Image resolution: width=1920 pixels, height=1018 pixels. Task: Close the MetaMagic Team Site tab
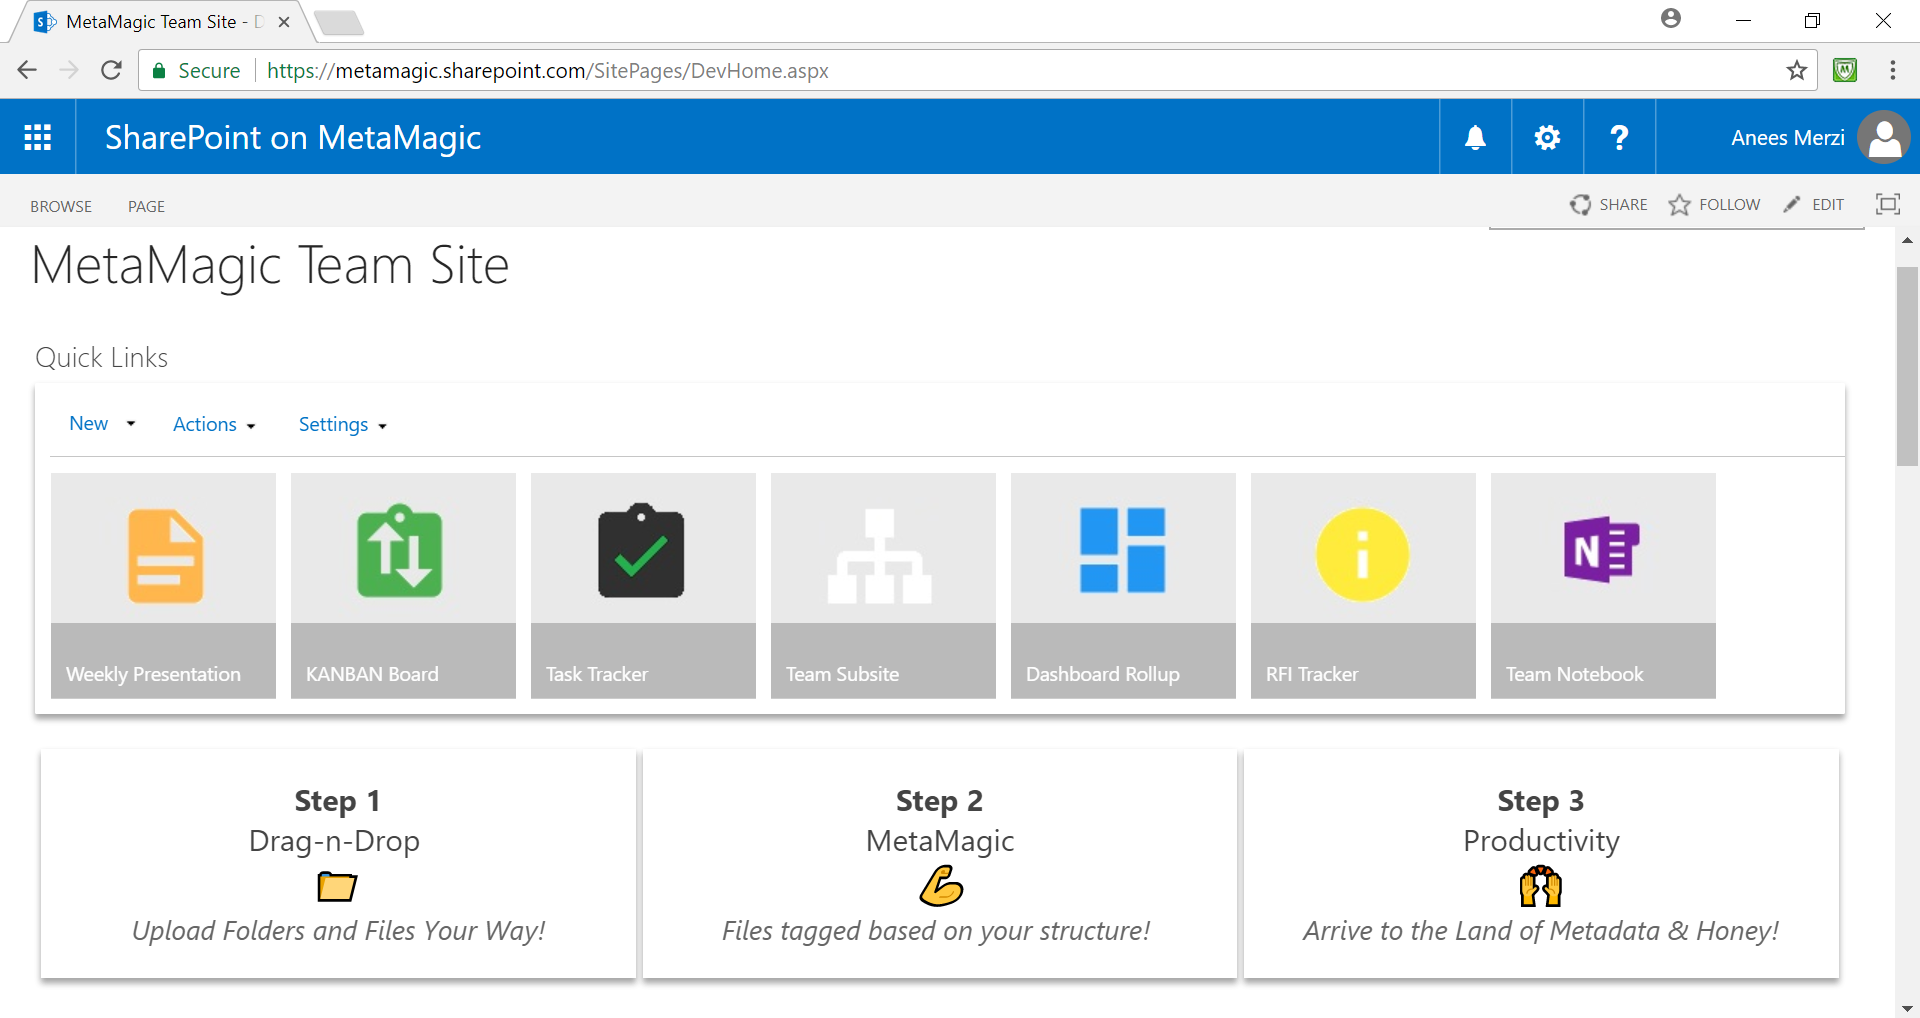click(284, 22)
